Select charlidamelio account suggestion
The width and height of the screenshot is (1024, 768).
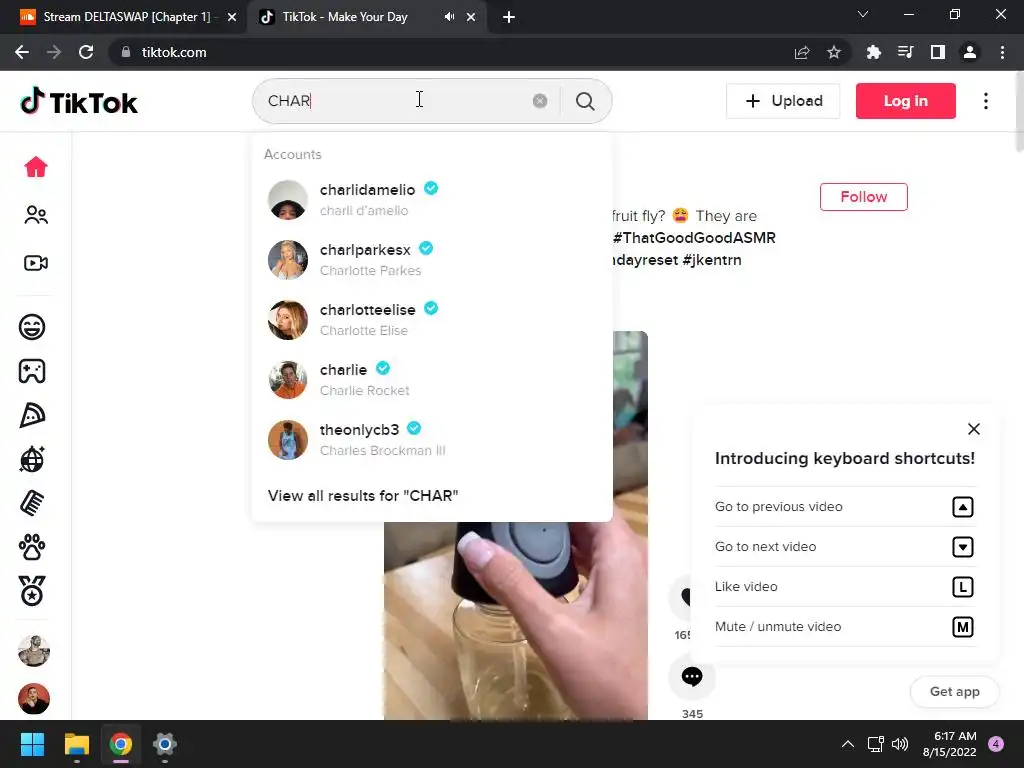point(432,200)
